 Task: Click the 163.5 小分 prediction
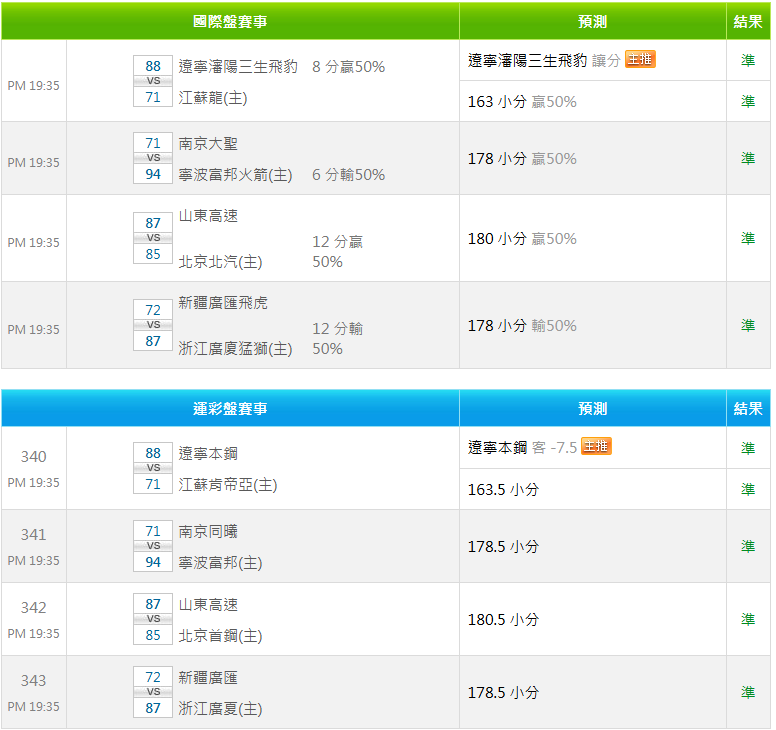point(503,490)
